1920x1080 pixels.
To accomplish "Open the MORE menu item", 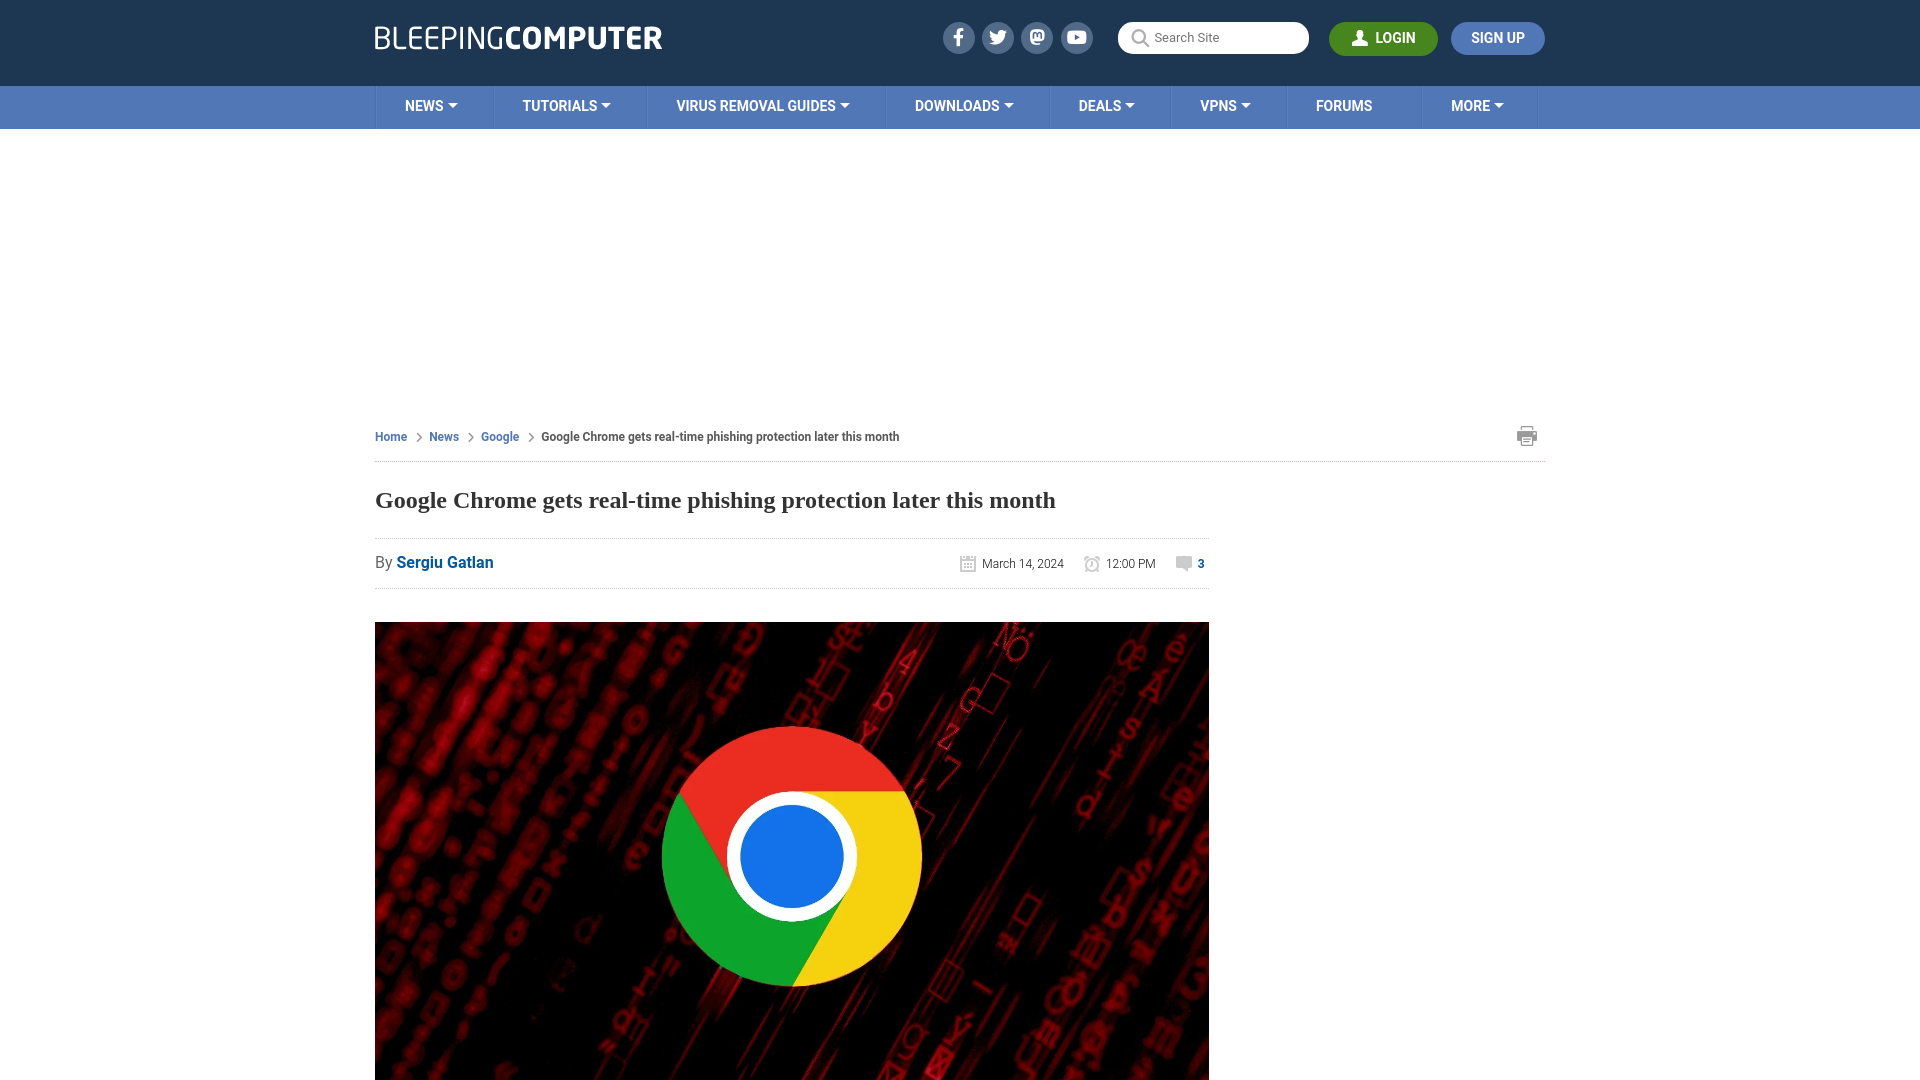I will coord(1477,105).
